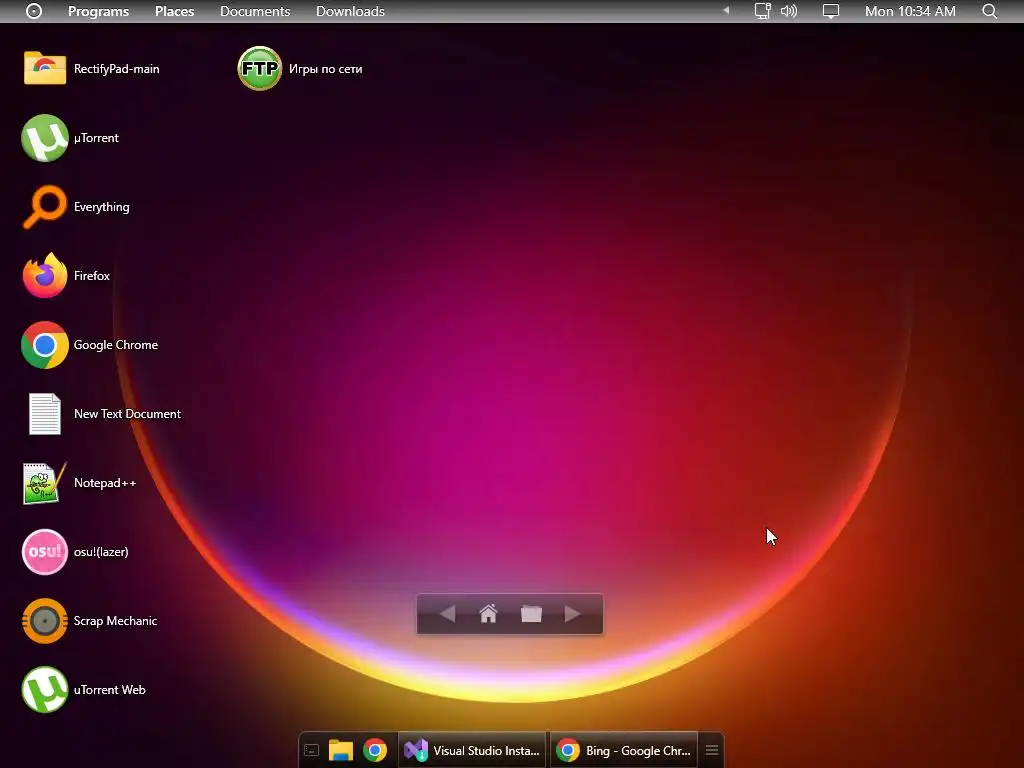Launch the osu!(lazer) icon

point(44,552)
